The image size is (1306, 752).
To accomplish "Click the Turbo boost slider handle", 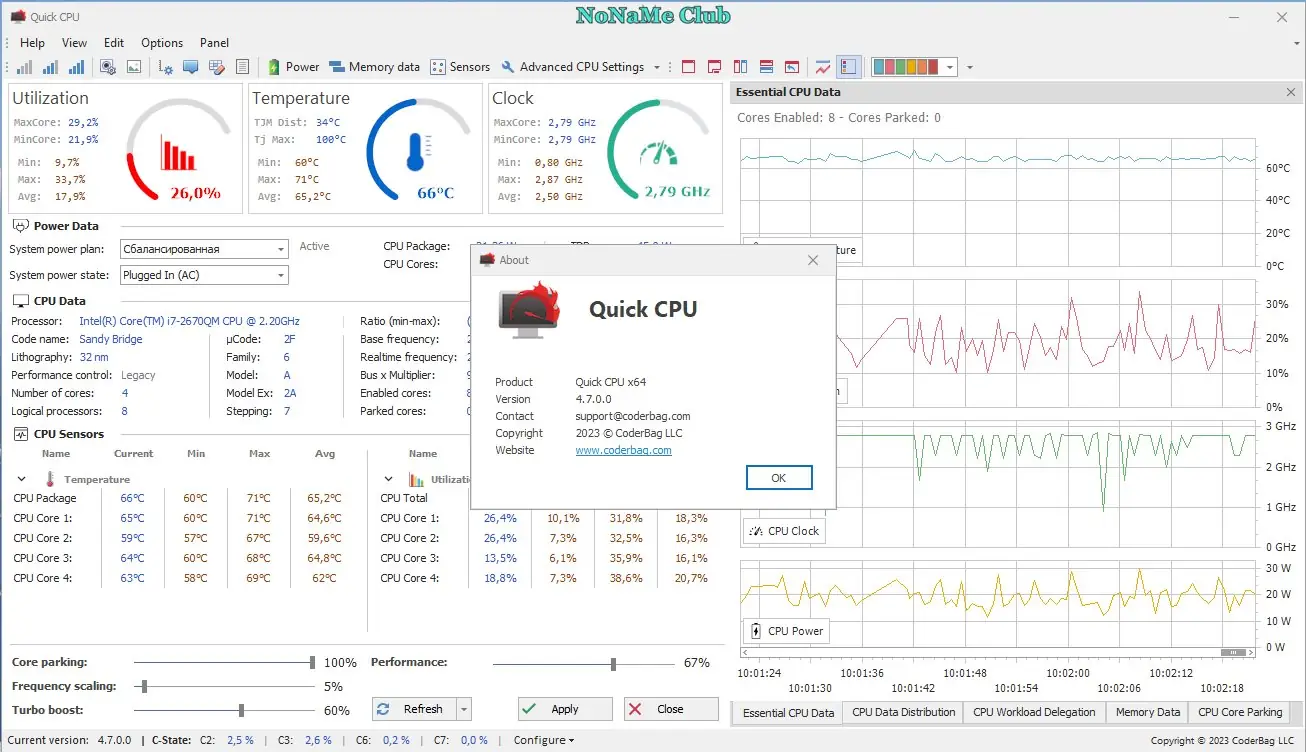I will pos(242,710).
